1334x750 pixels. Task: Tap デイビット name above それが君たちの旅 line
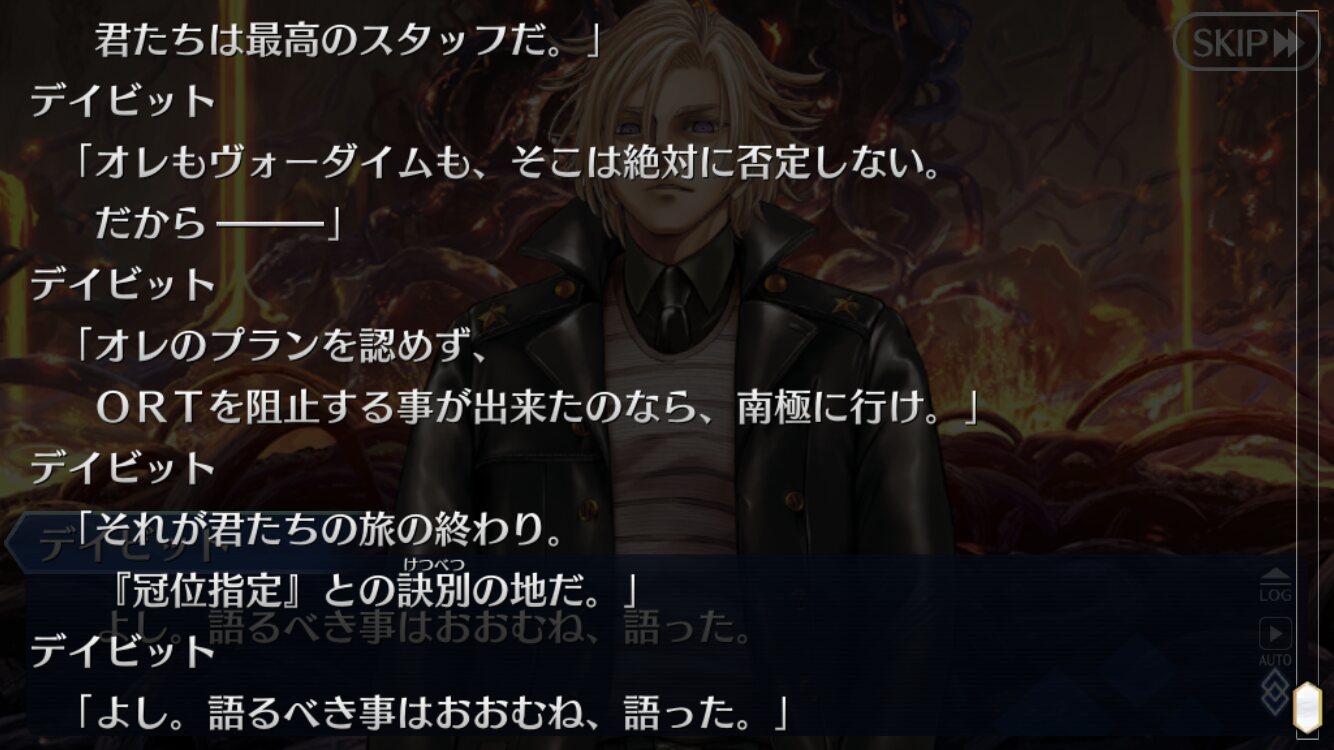[123, 468]
